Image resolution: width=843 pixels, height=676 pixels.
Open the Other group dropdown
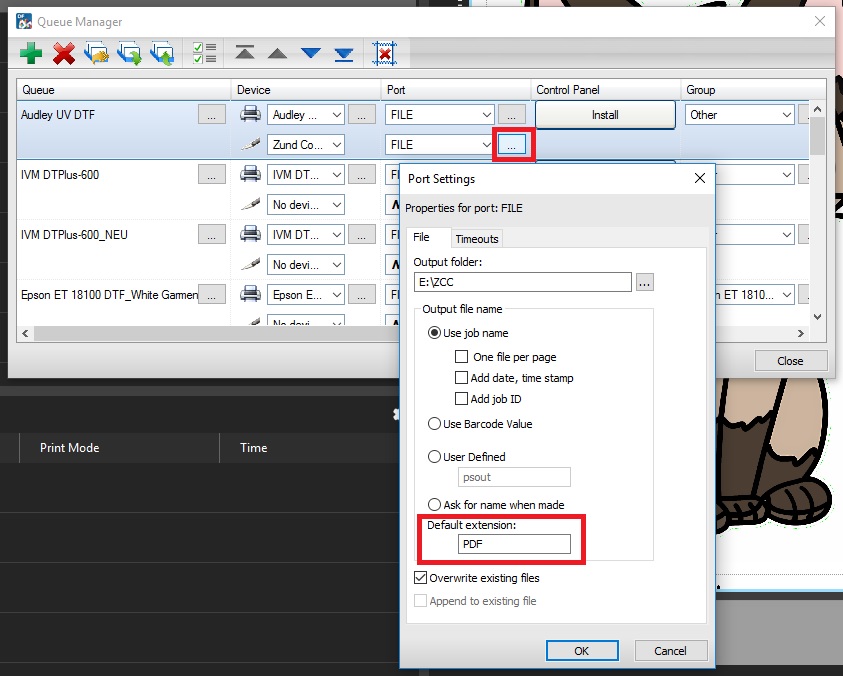coord(739,115)
